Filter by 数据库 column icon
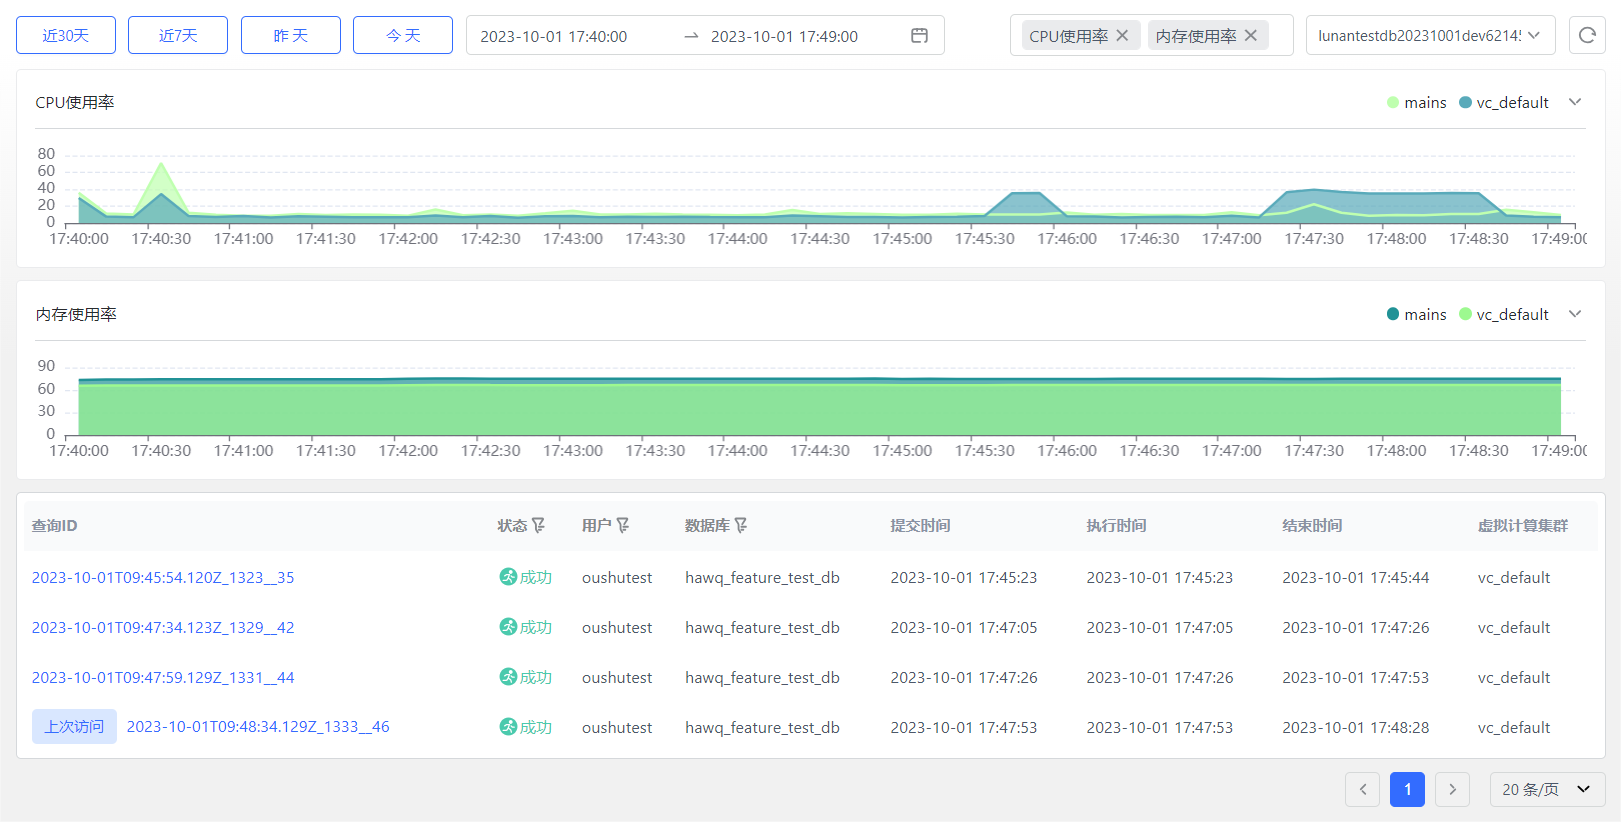1621x822 pixels. tap(741, 526)
